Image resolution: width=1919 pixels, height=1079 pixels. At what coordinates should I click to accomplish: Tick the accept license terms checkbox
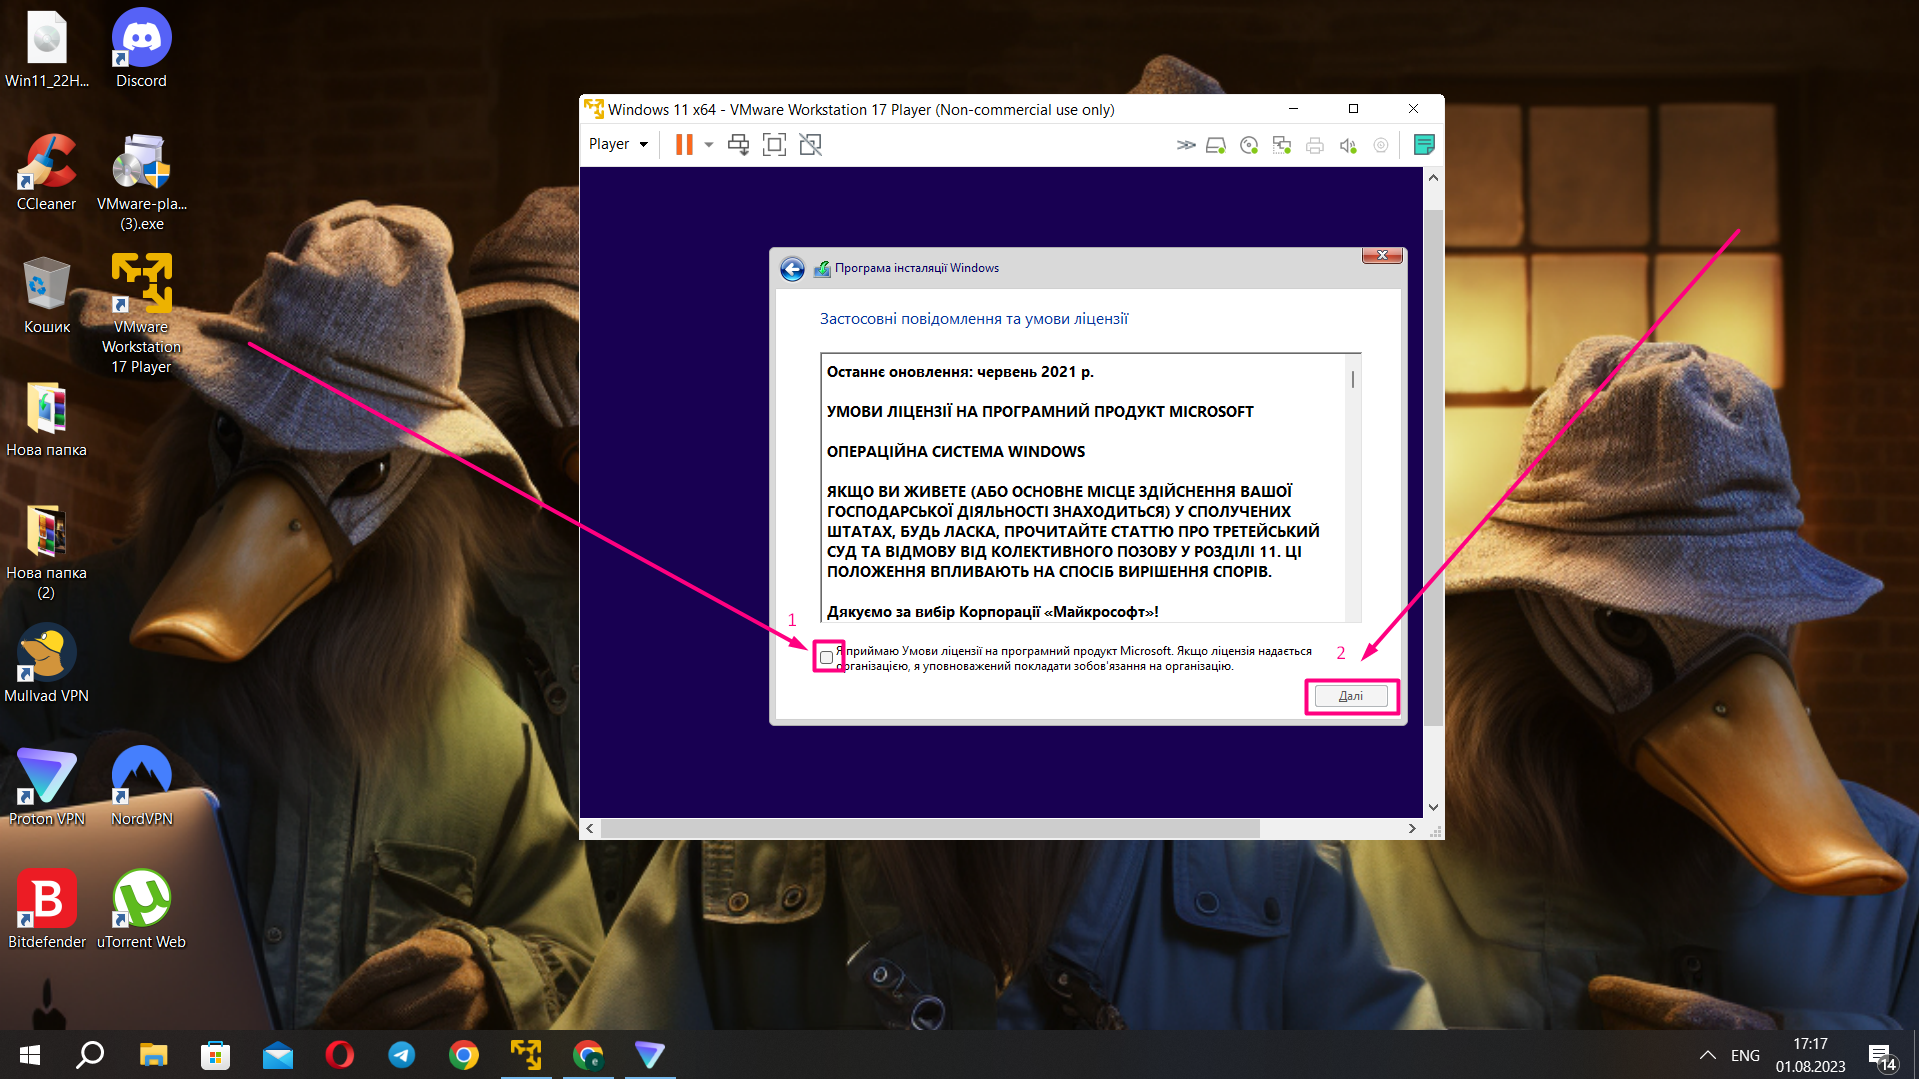click(826, 657)
